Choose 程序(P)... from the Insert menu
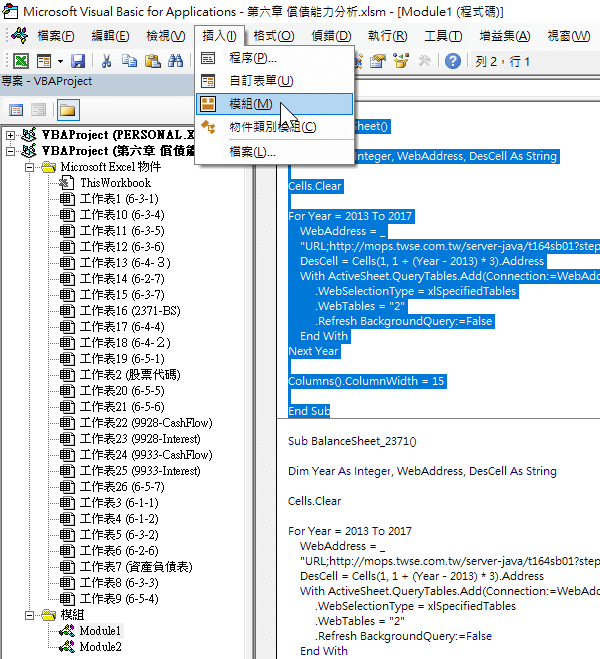Image resolution: width=600 pixels, height=659 pixels. (x=274, y=58)
